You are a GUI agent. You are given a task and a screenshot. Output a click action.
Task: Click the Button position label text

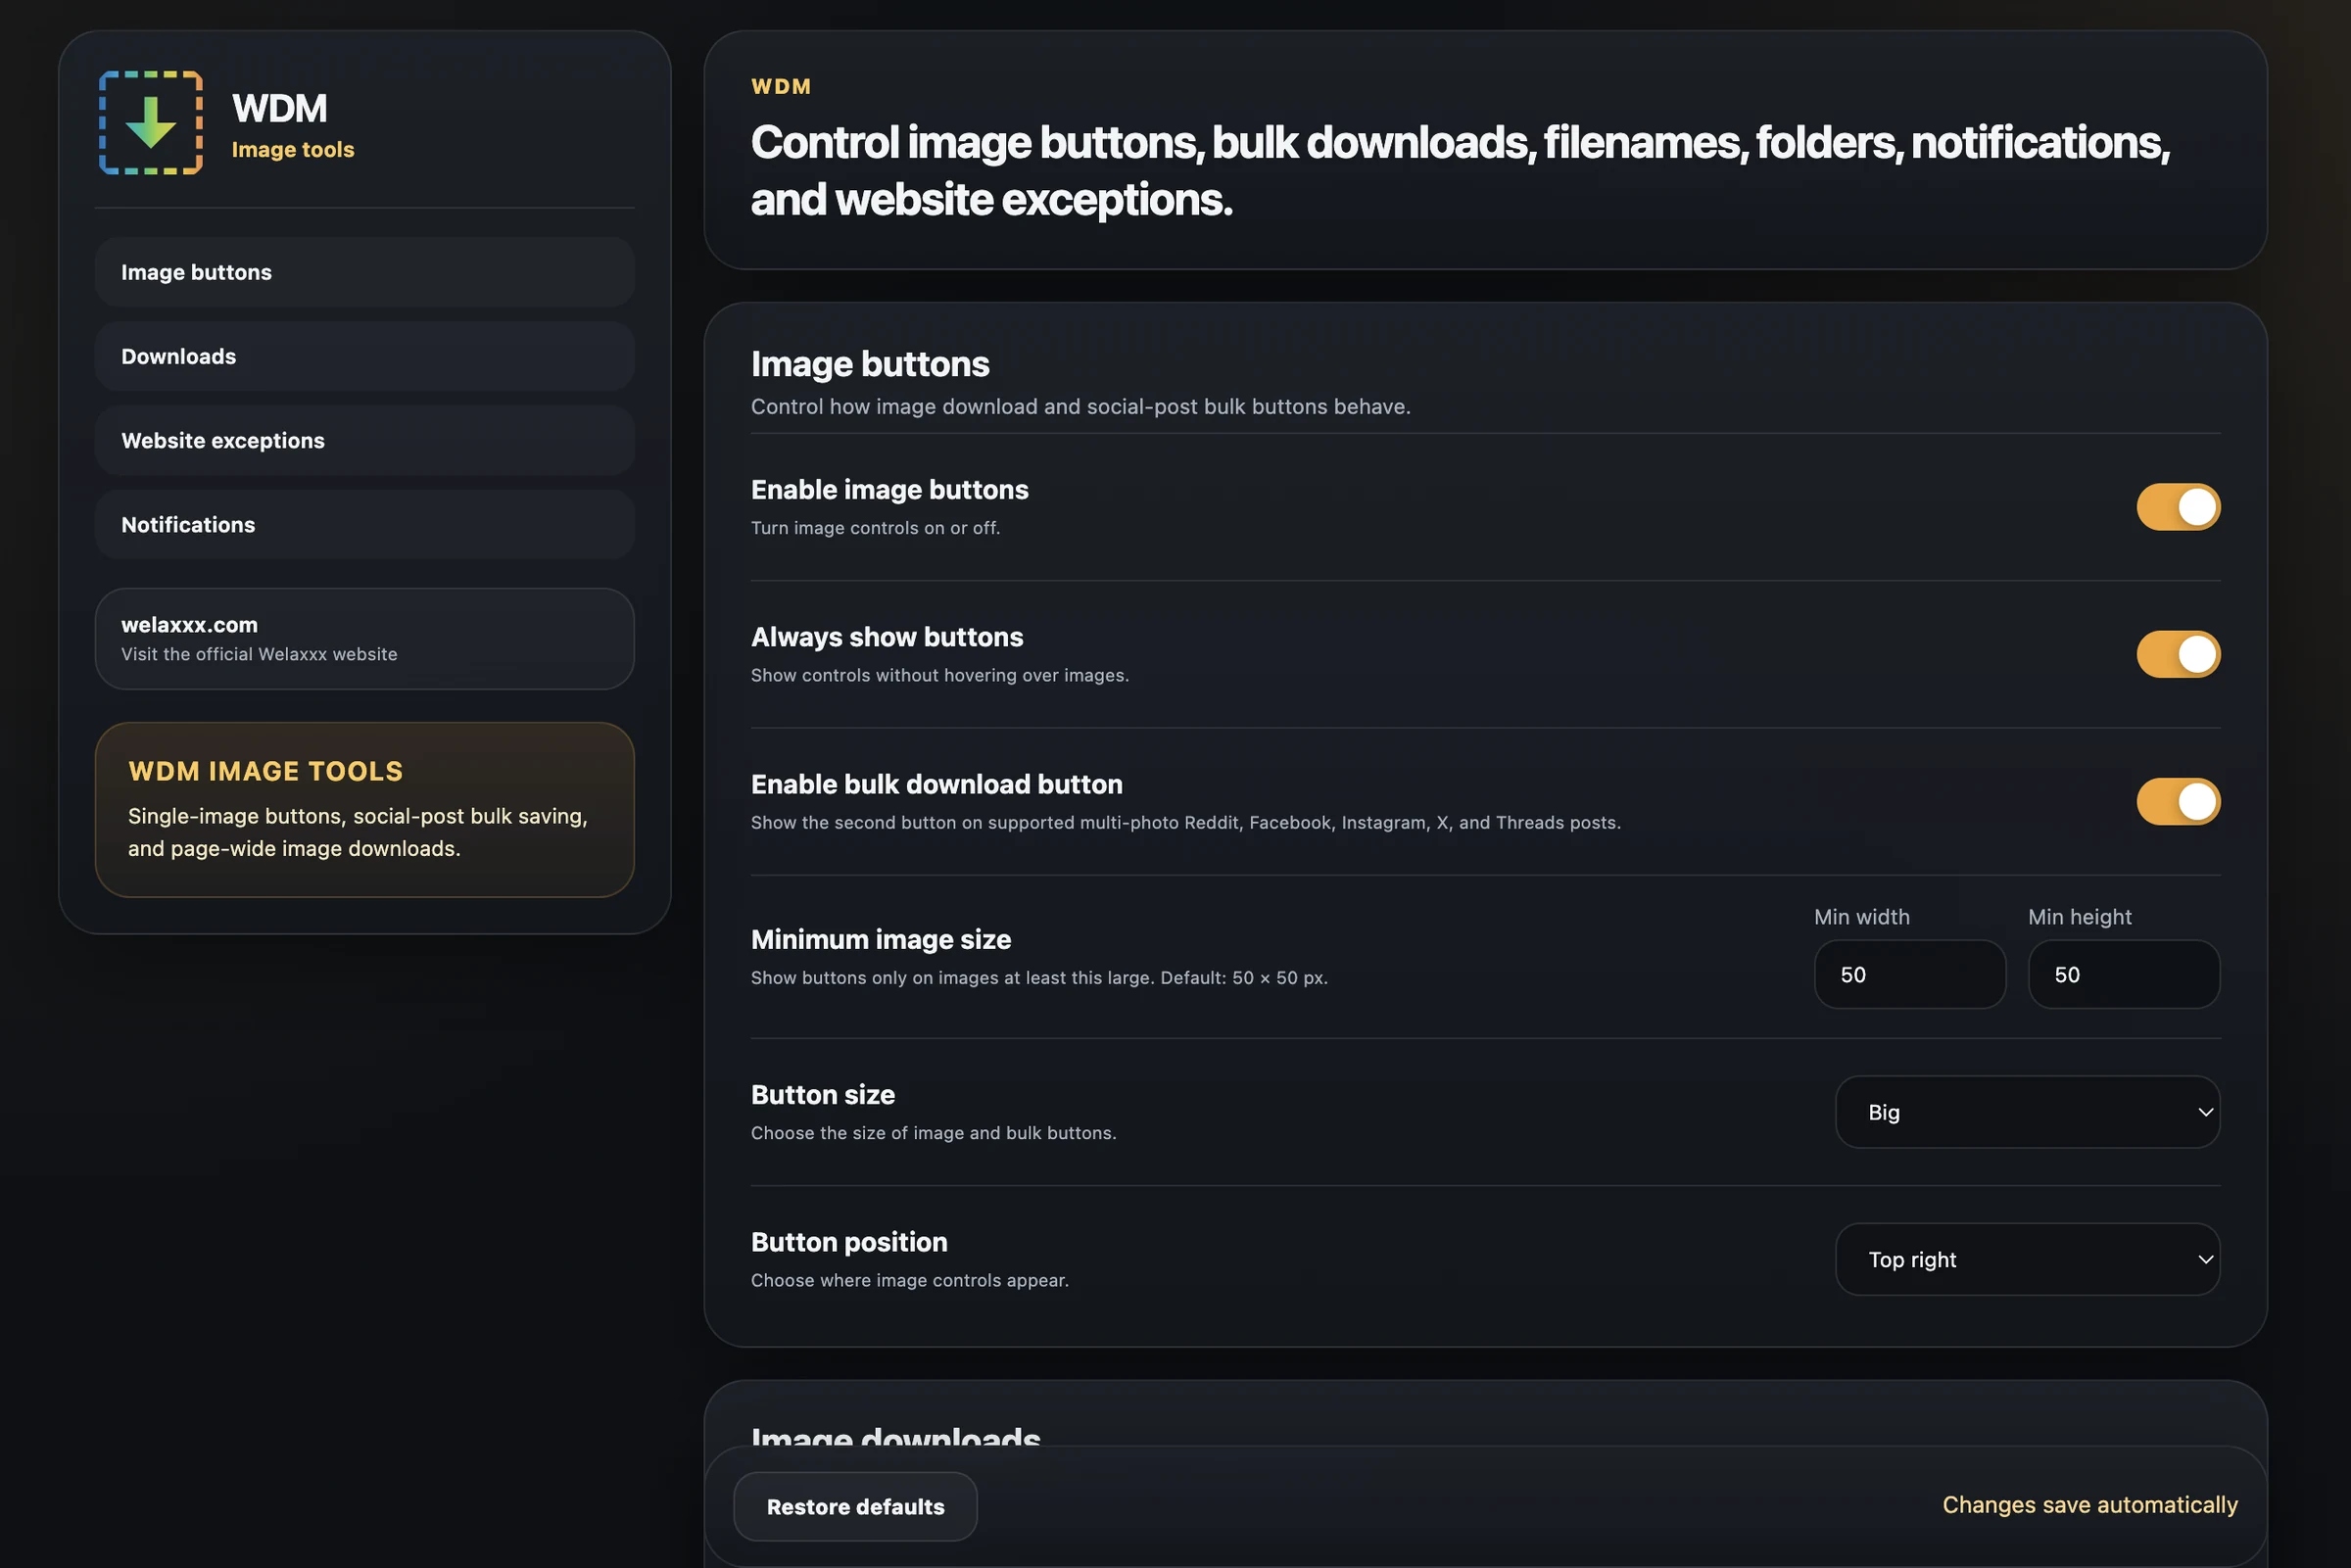pos(849,1242)
